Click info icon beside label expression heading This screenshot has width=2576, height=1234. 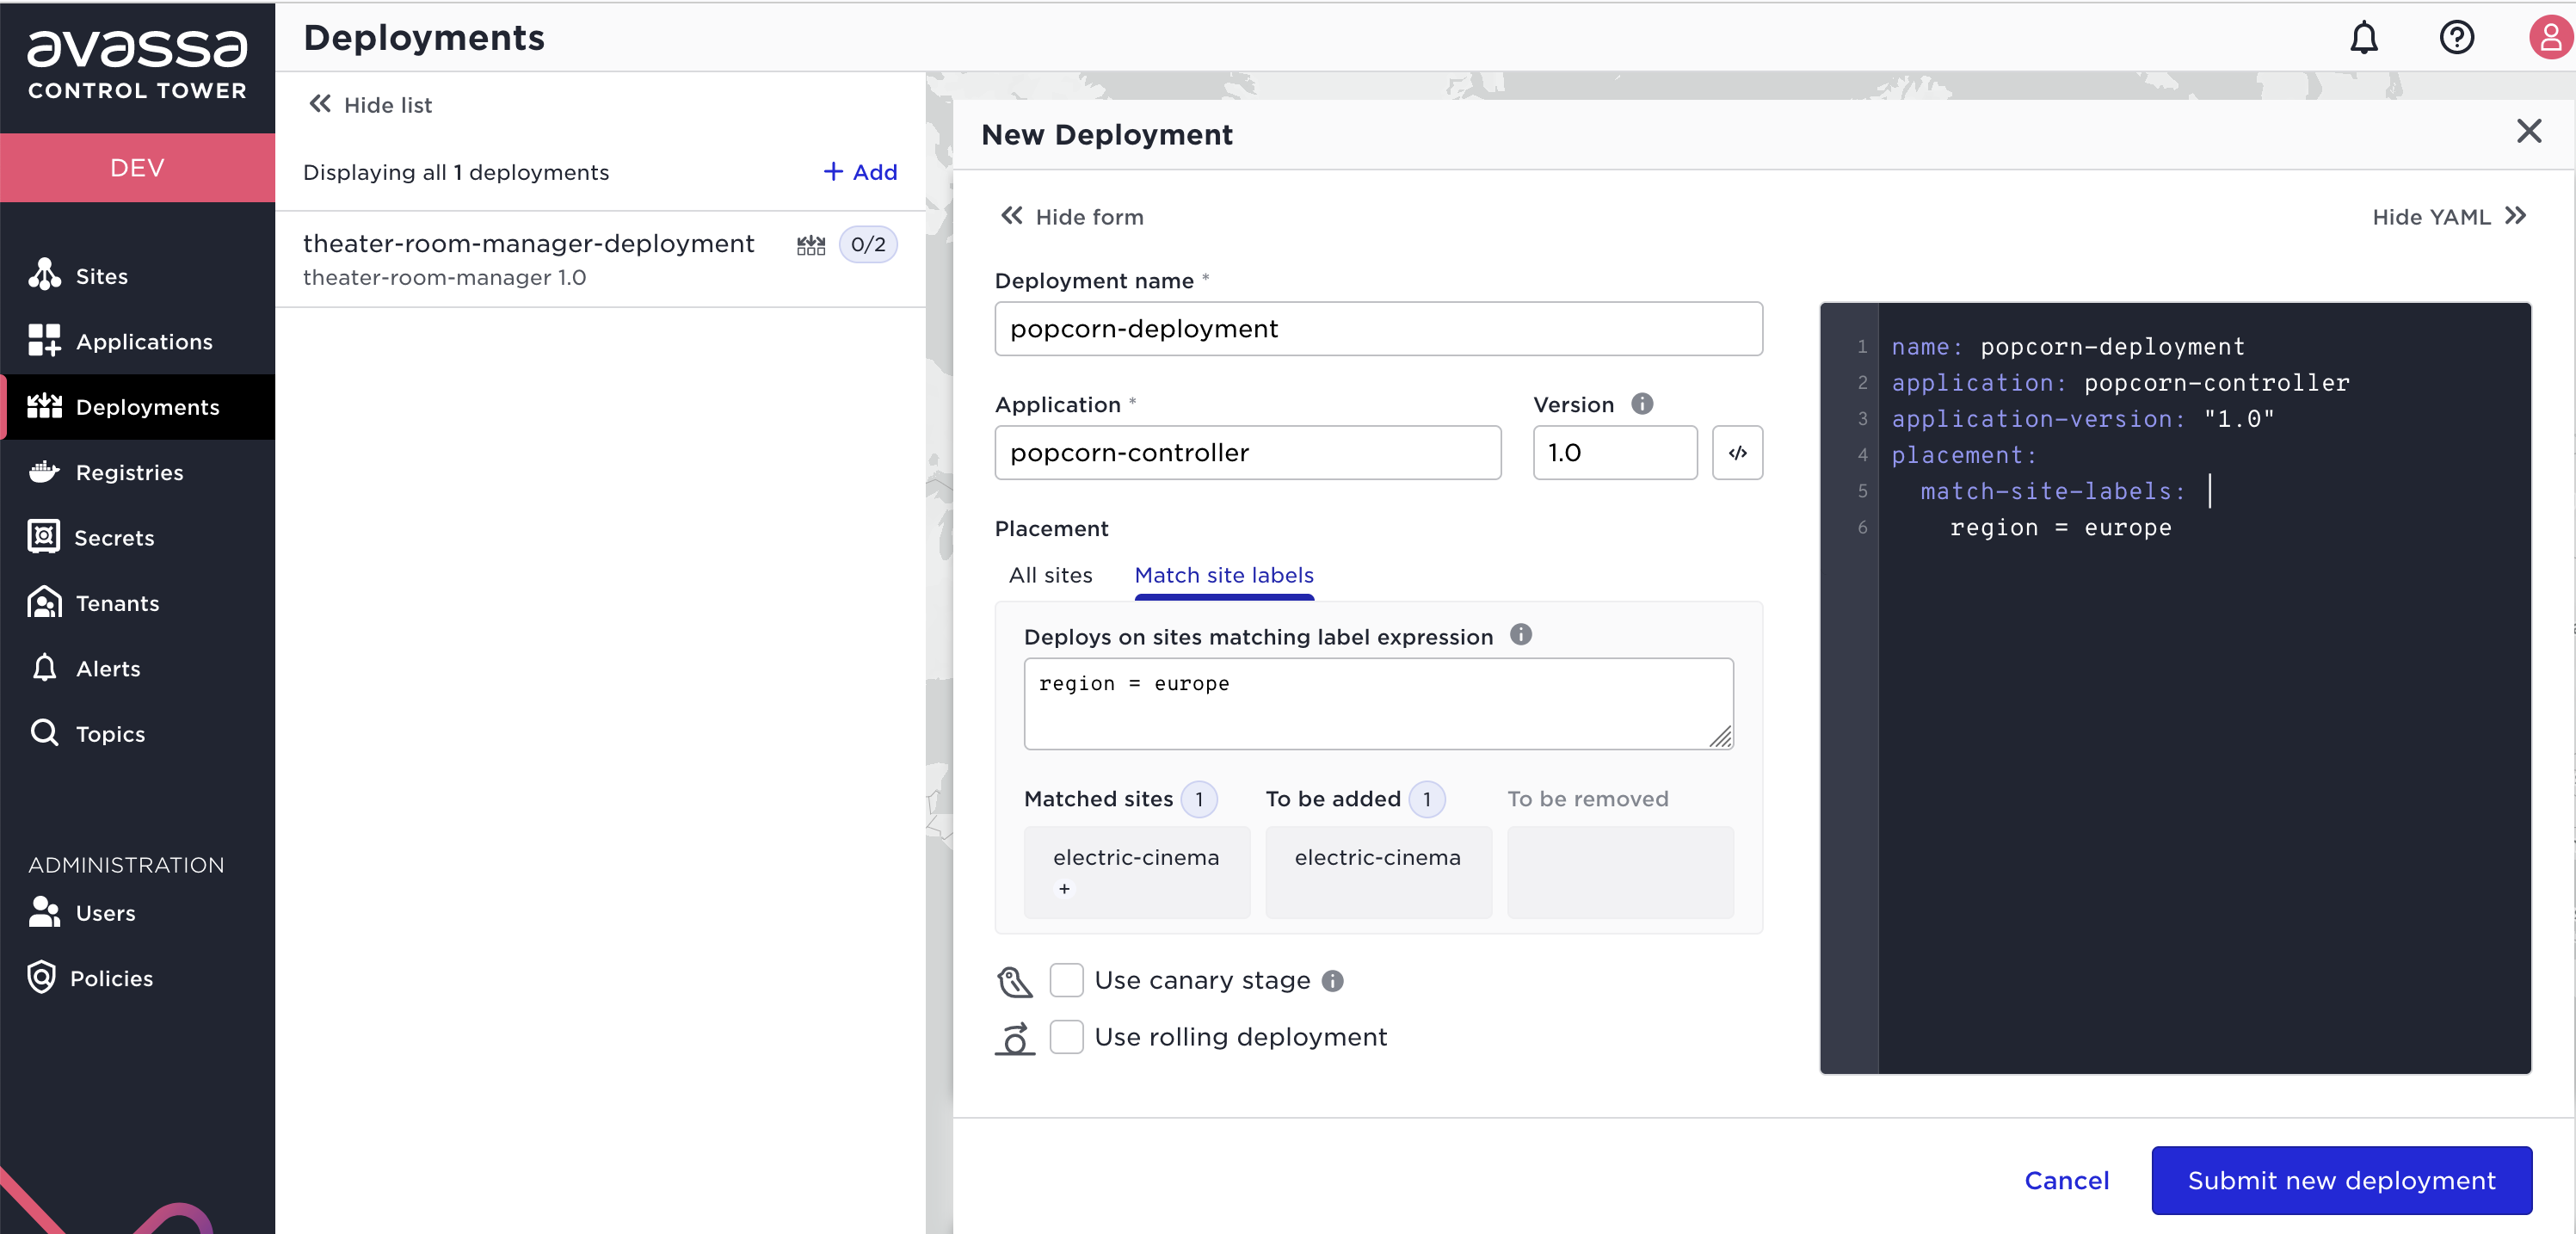click(1520, 635)
